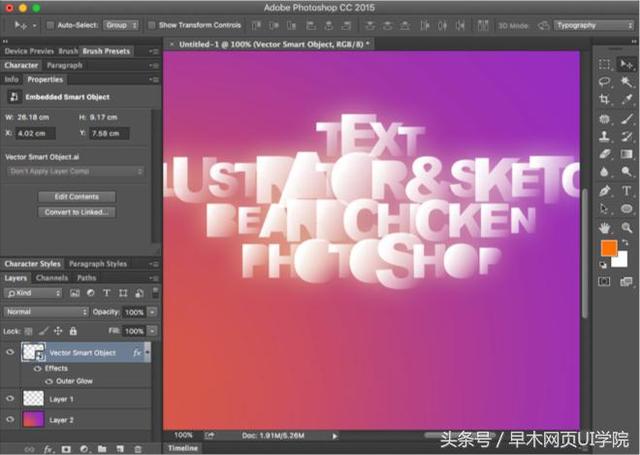Open the Auto-Select Group dropdown
The image size is (640, 455).
click(x=121, y=25)
